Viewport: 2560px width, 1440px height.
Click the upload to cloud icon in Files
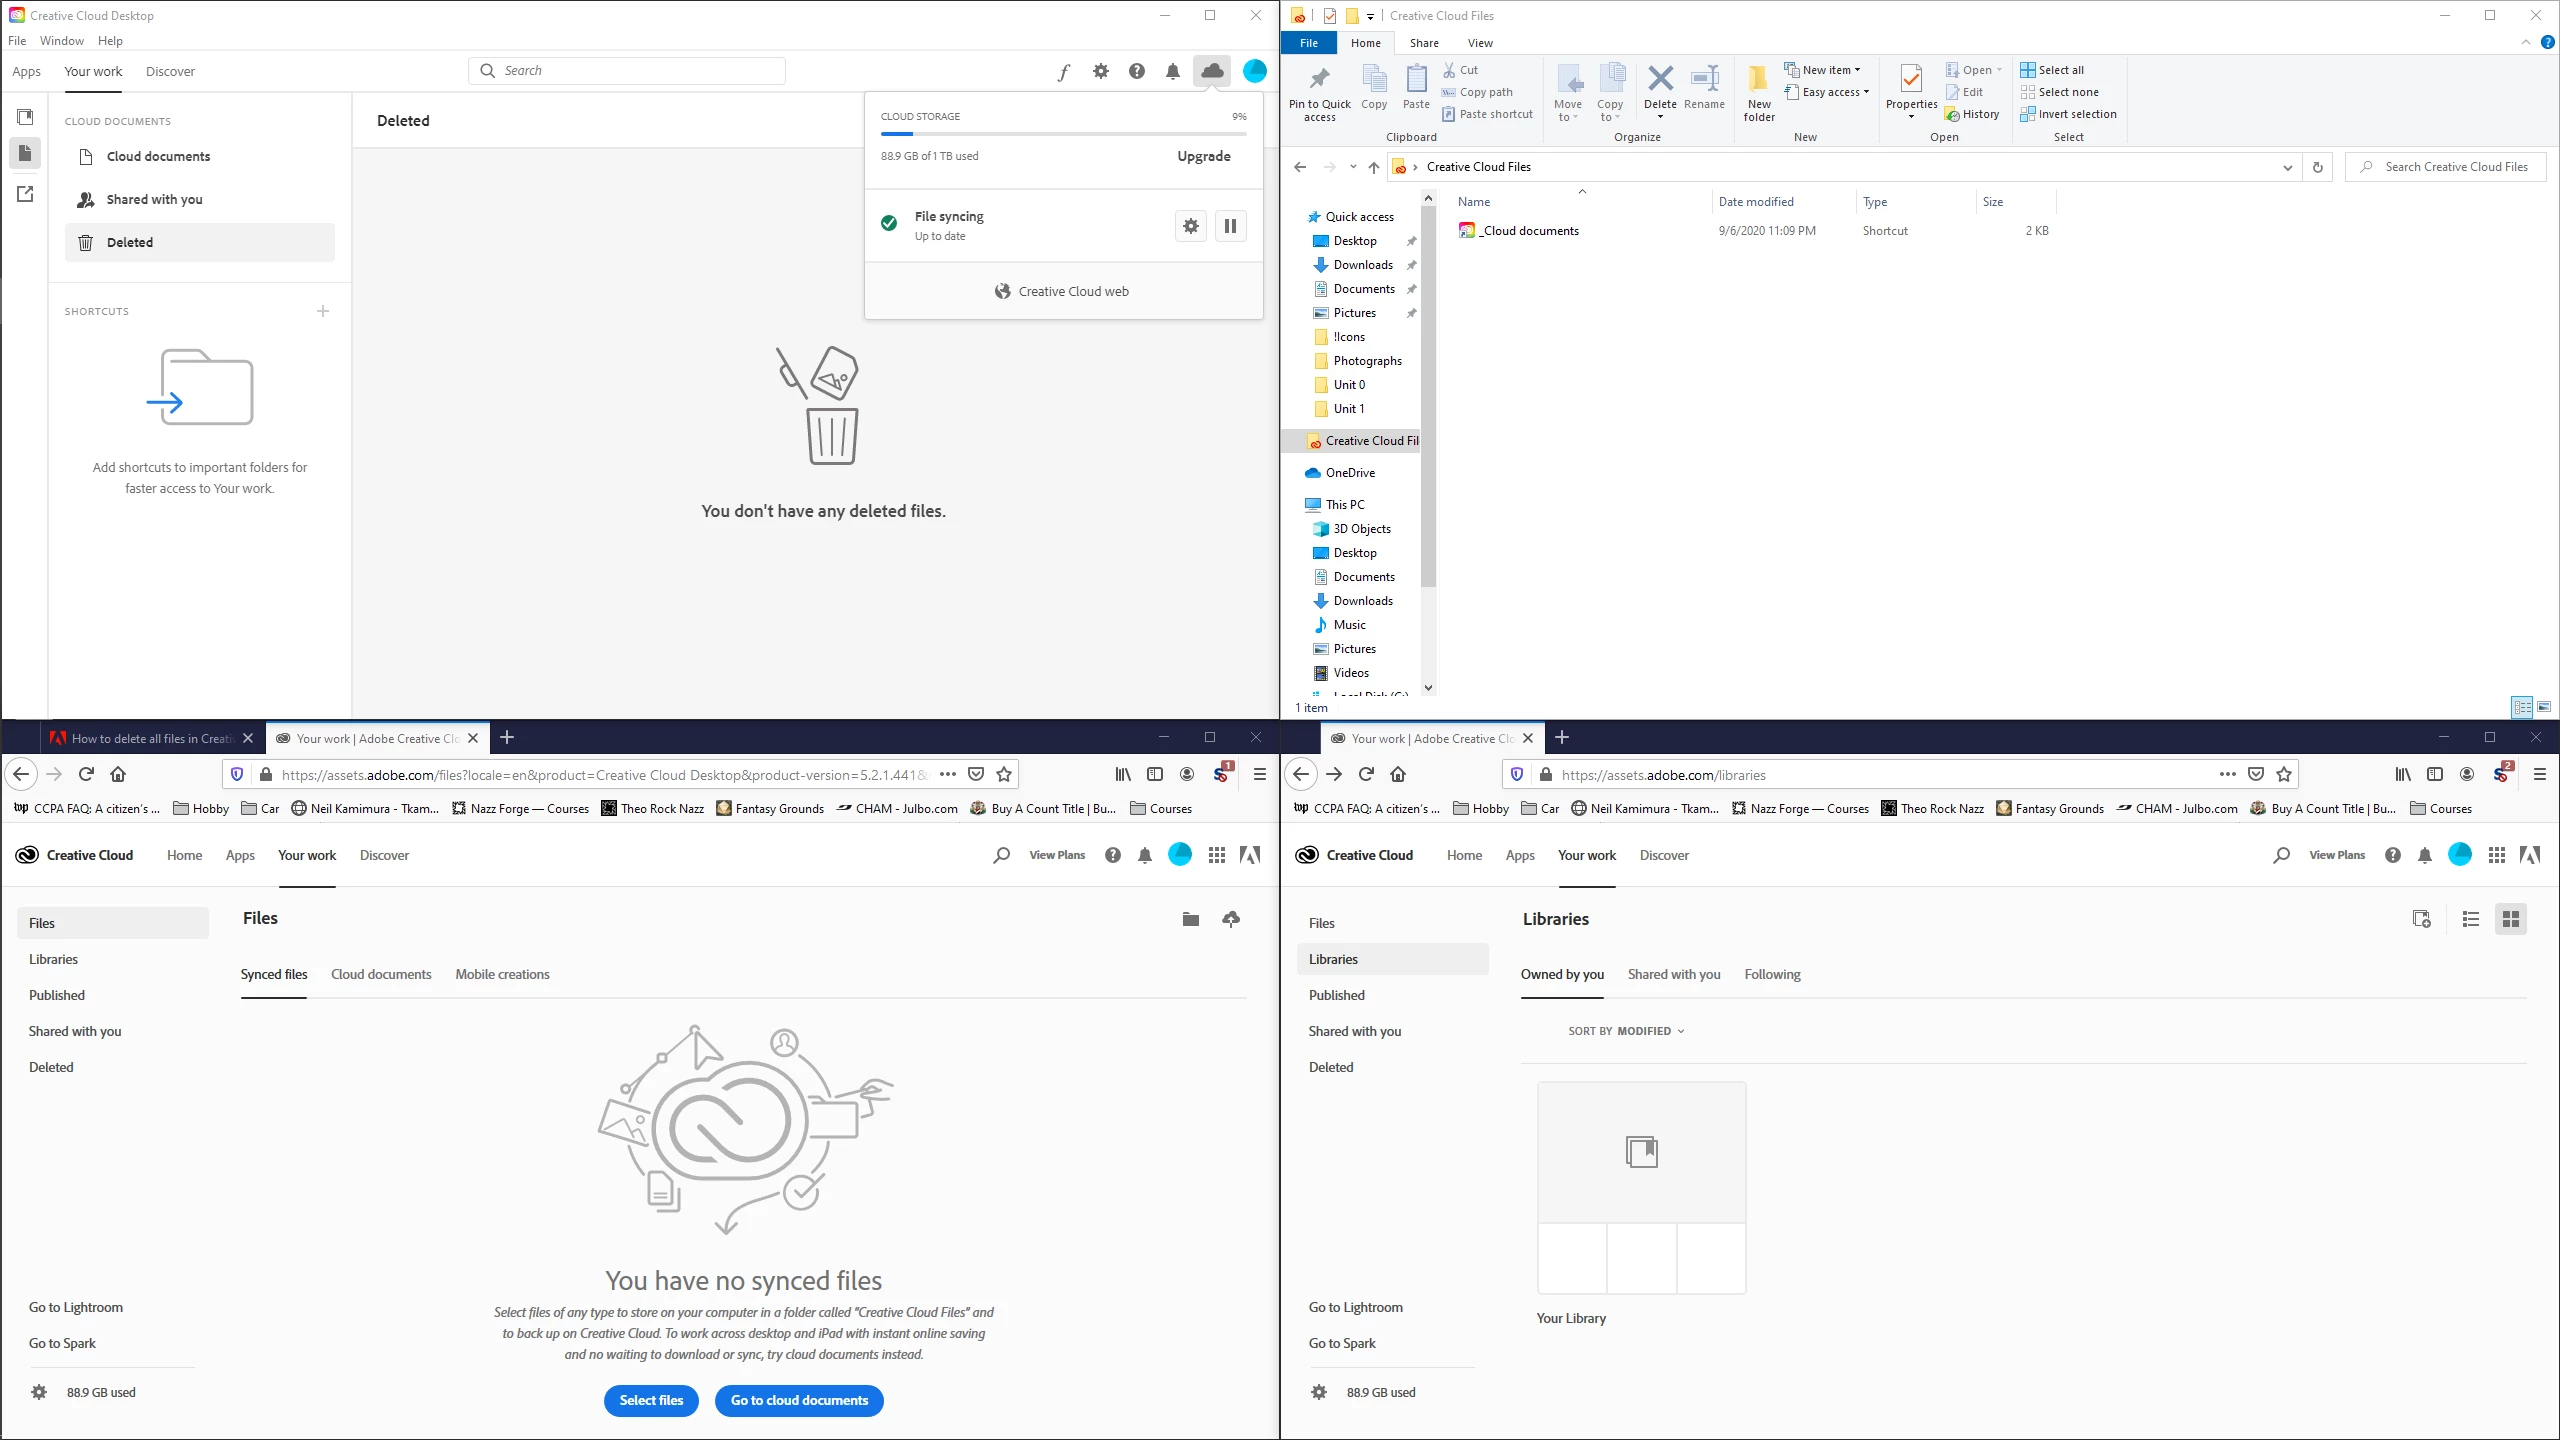pyautogui.click(x=1231, y=919)
